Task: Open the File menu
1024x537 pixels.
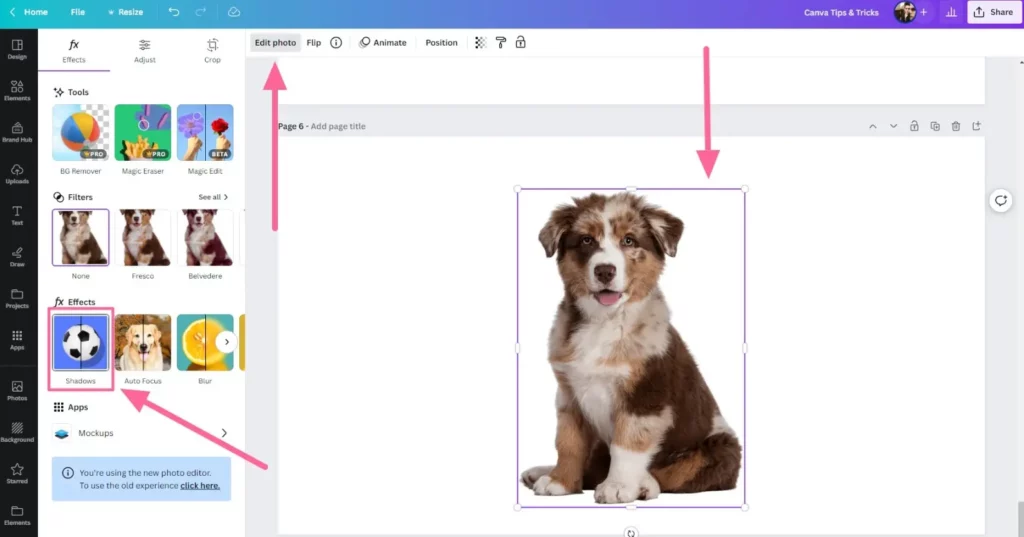Action: (x=78, y=12)
